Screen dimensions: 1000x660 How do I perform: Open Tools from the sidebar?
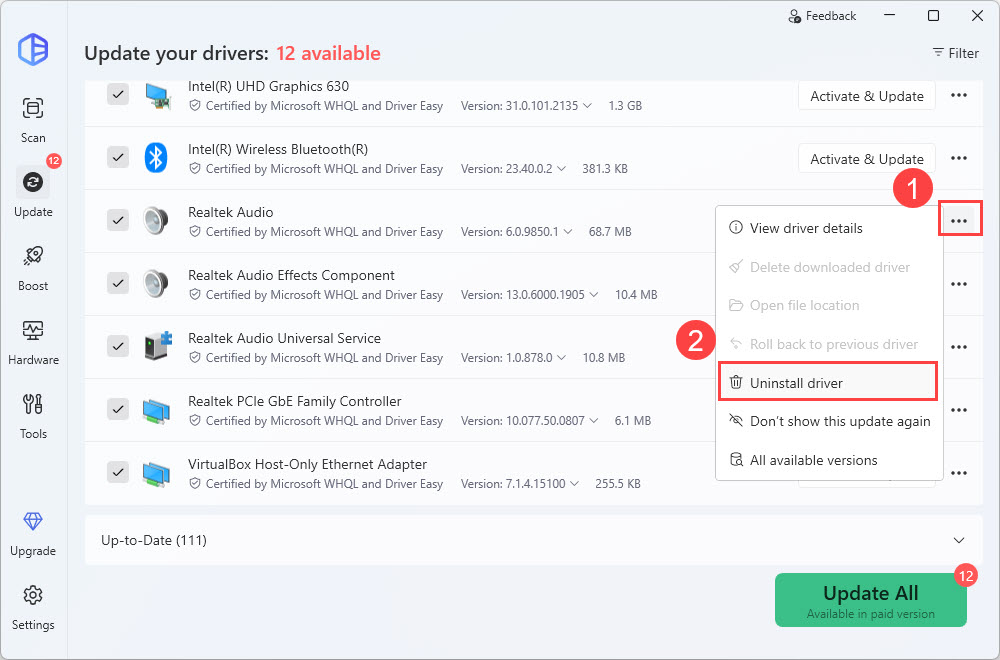[x=33, y=414]
